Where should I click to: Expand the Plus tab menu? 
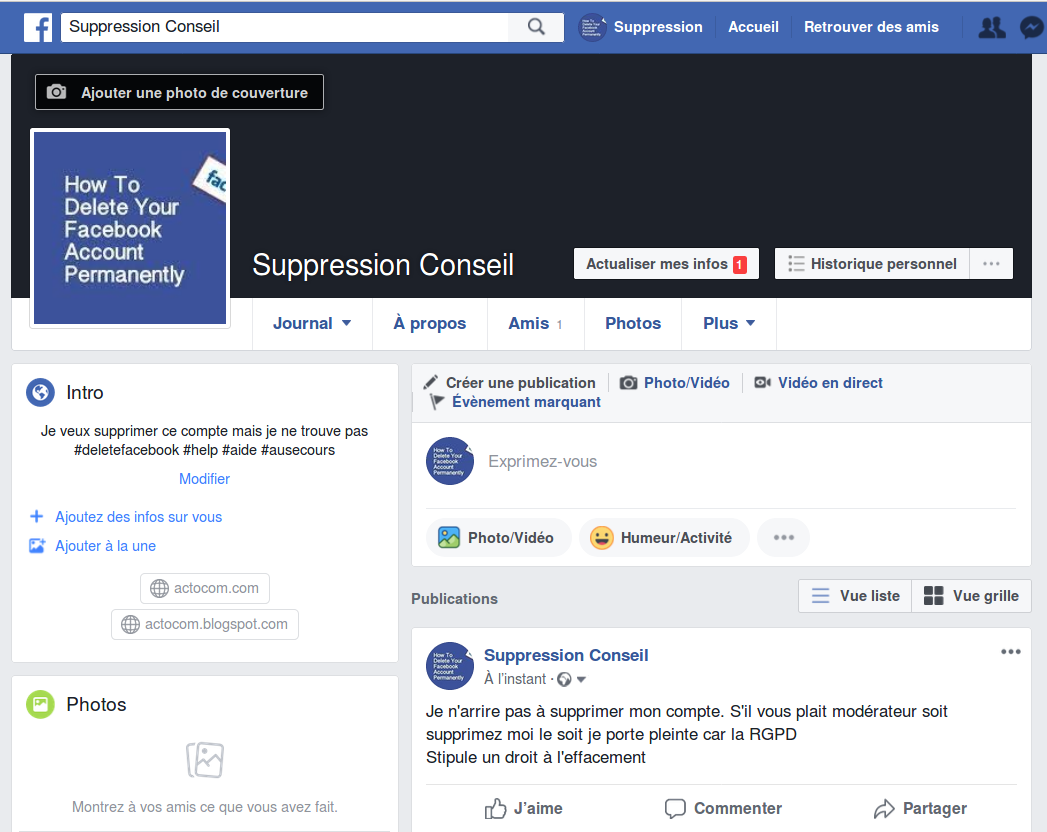[x=729, y=324]
